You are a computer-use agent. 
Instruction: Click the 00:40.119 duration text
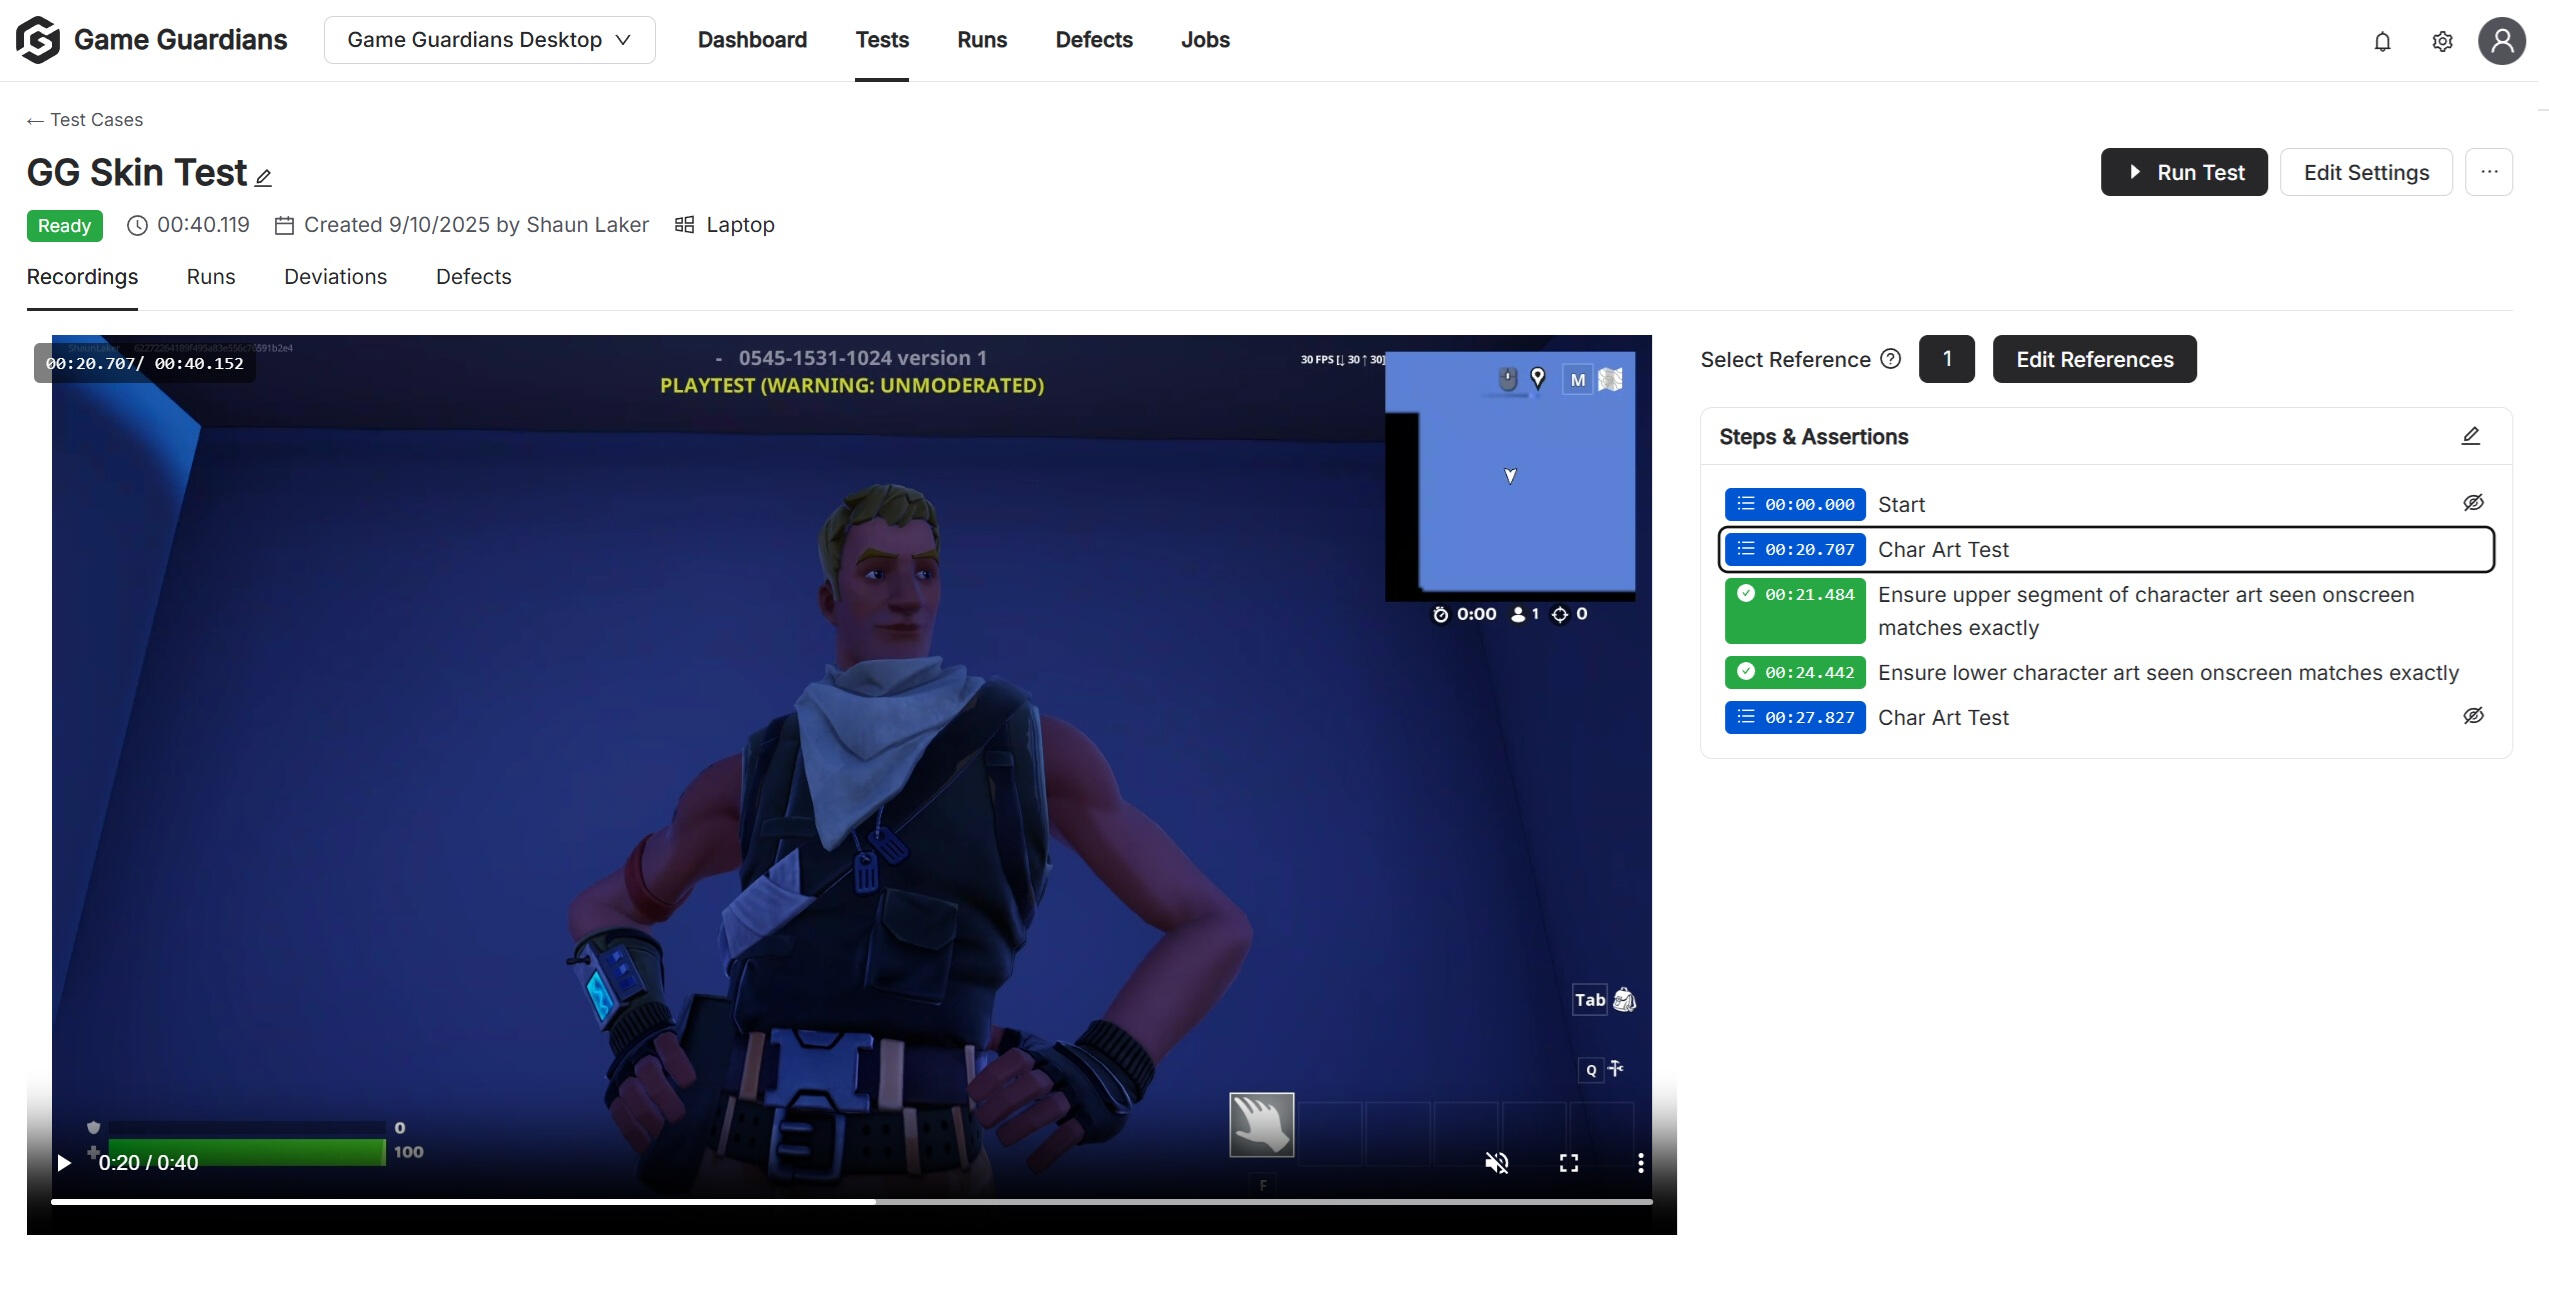203,225
